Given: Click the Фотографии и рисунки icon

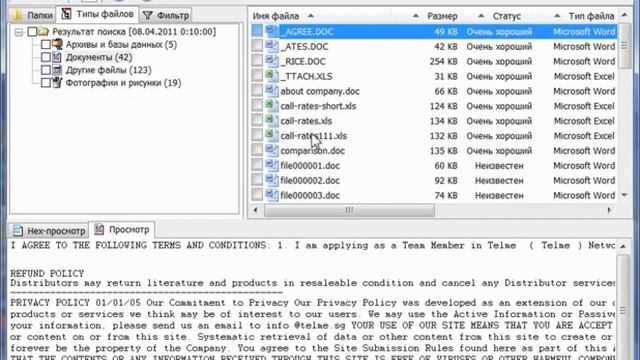Looking at the screenshot, I should (x=57, y=82).
